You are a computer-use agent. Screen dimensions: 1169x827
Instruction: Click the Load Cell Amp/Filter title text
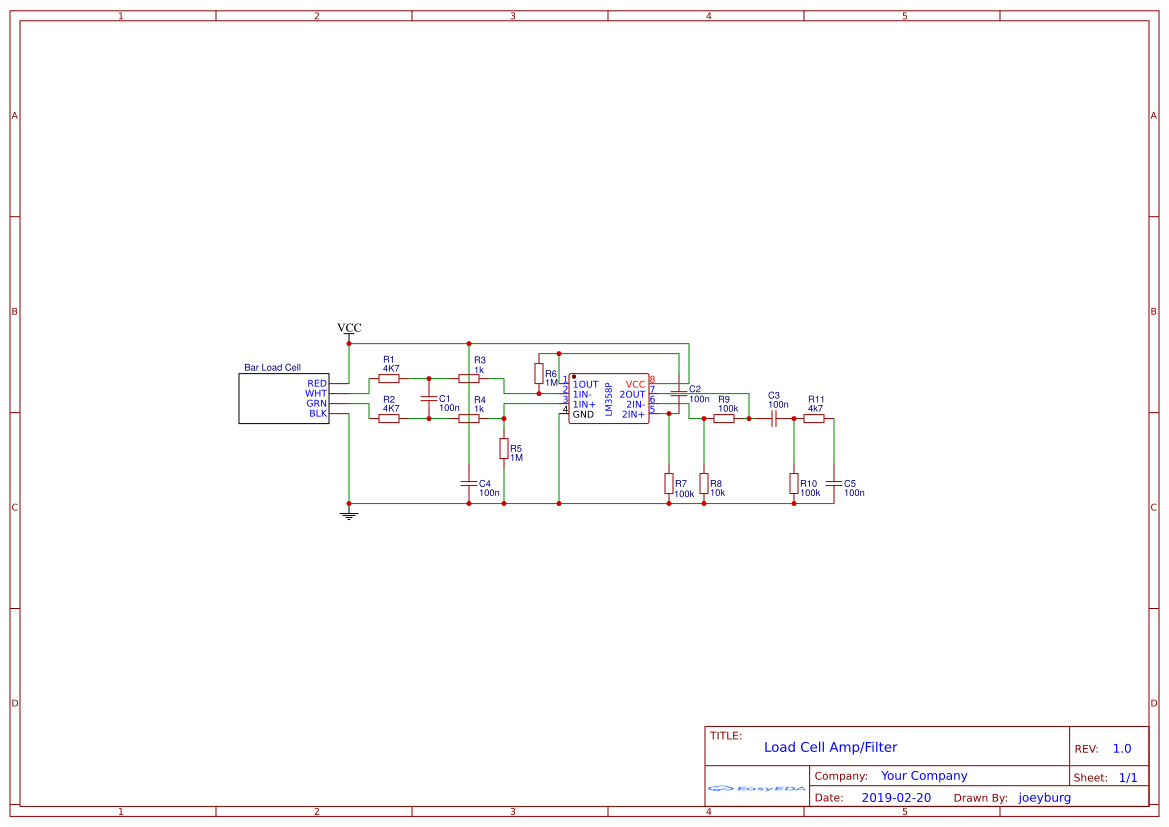pos(831,747)
